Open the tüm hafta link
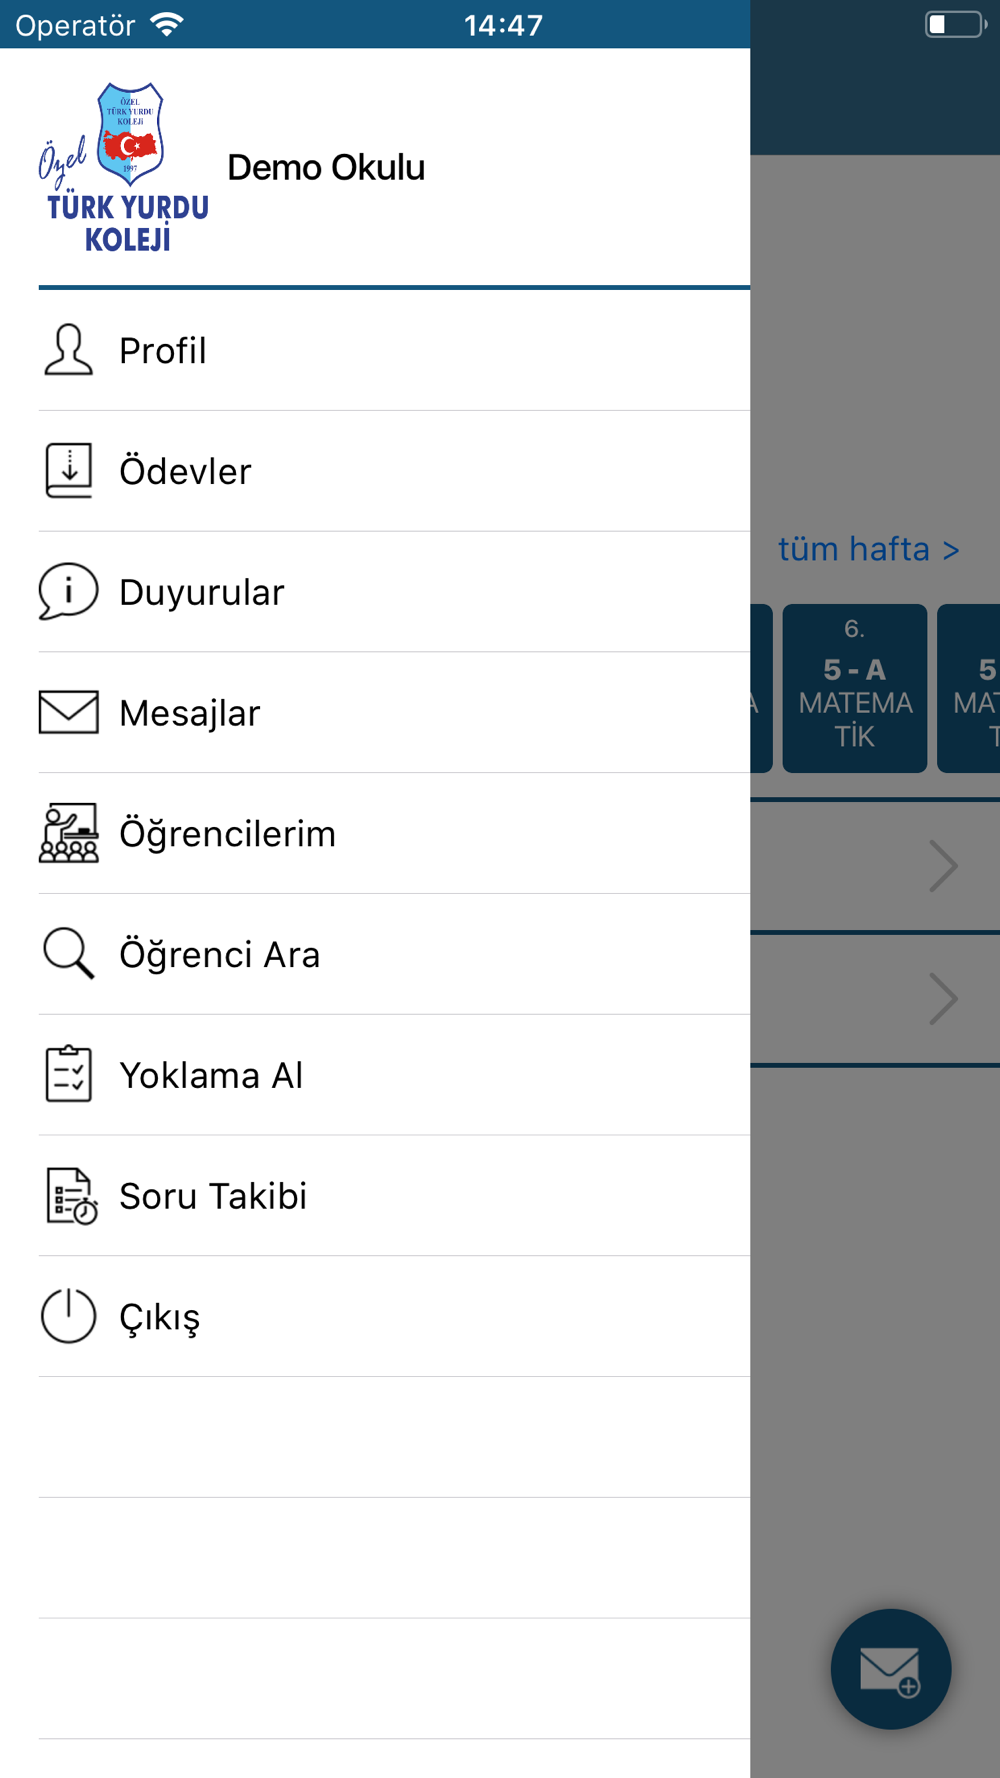This screenshot has height=1778, width=1000. pos(868,549)
